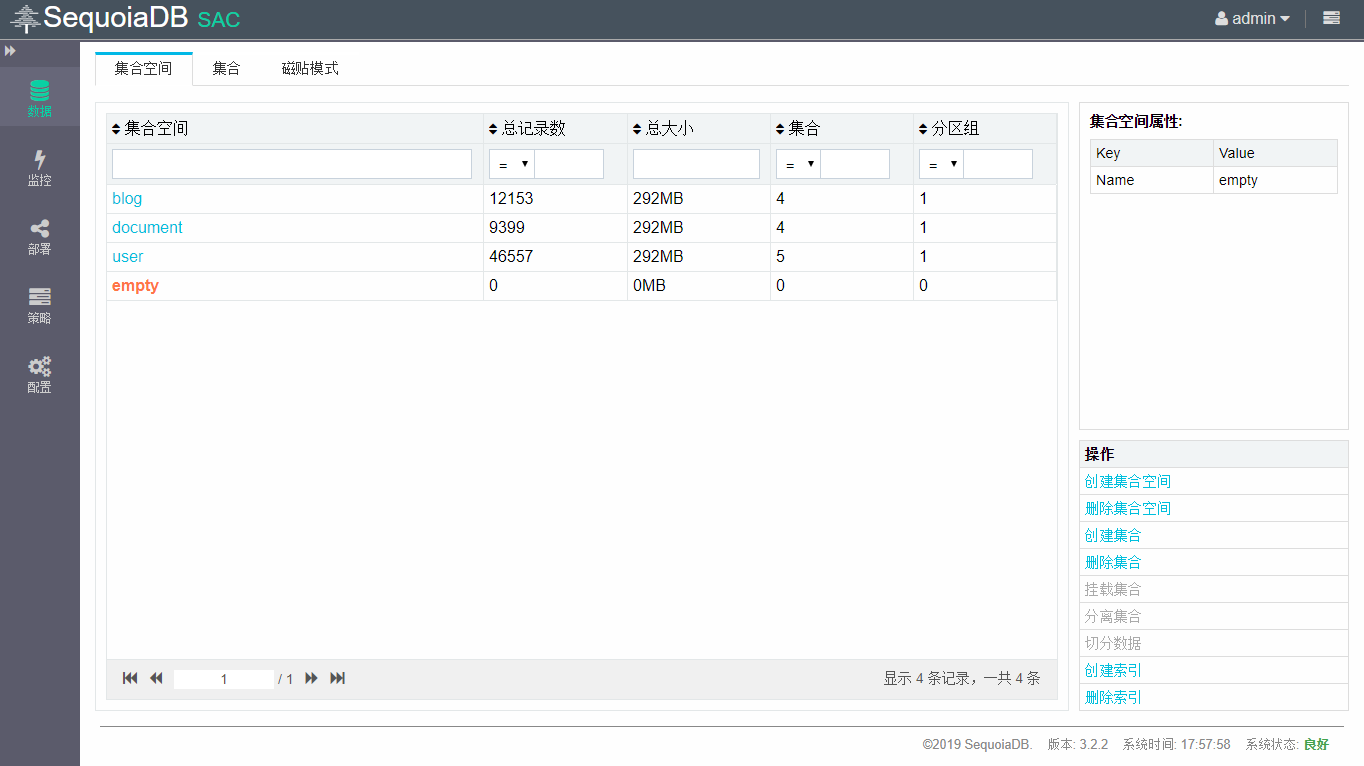Go to the next page of results
Image resolution: width=1364 pixels, height=766 pixels.
tap(311, 678)
